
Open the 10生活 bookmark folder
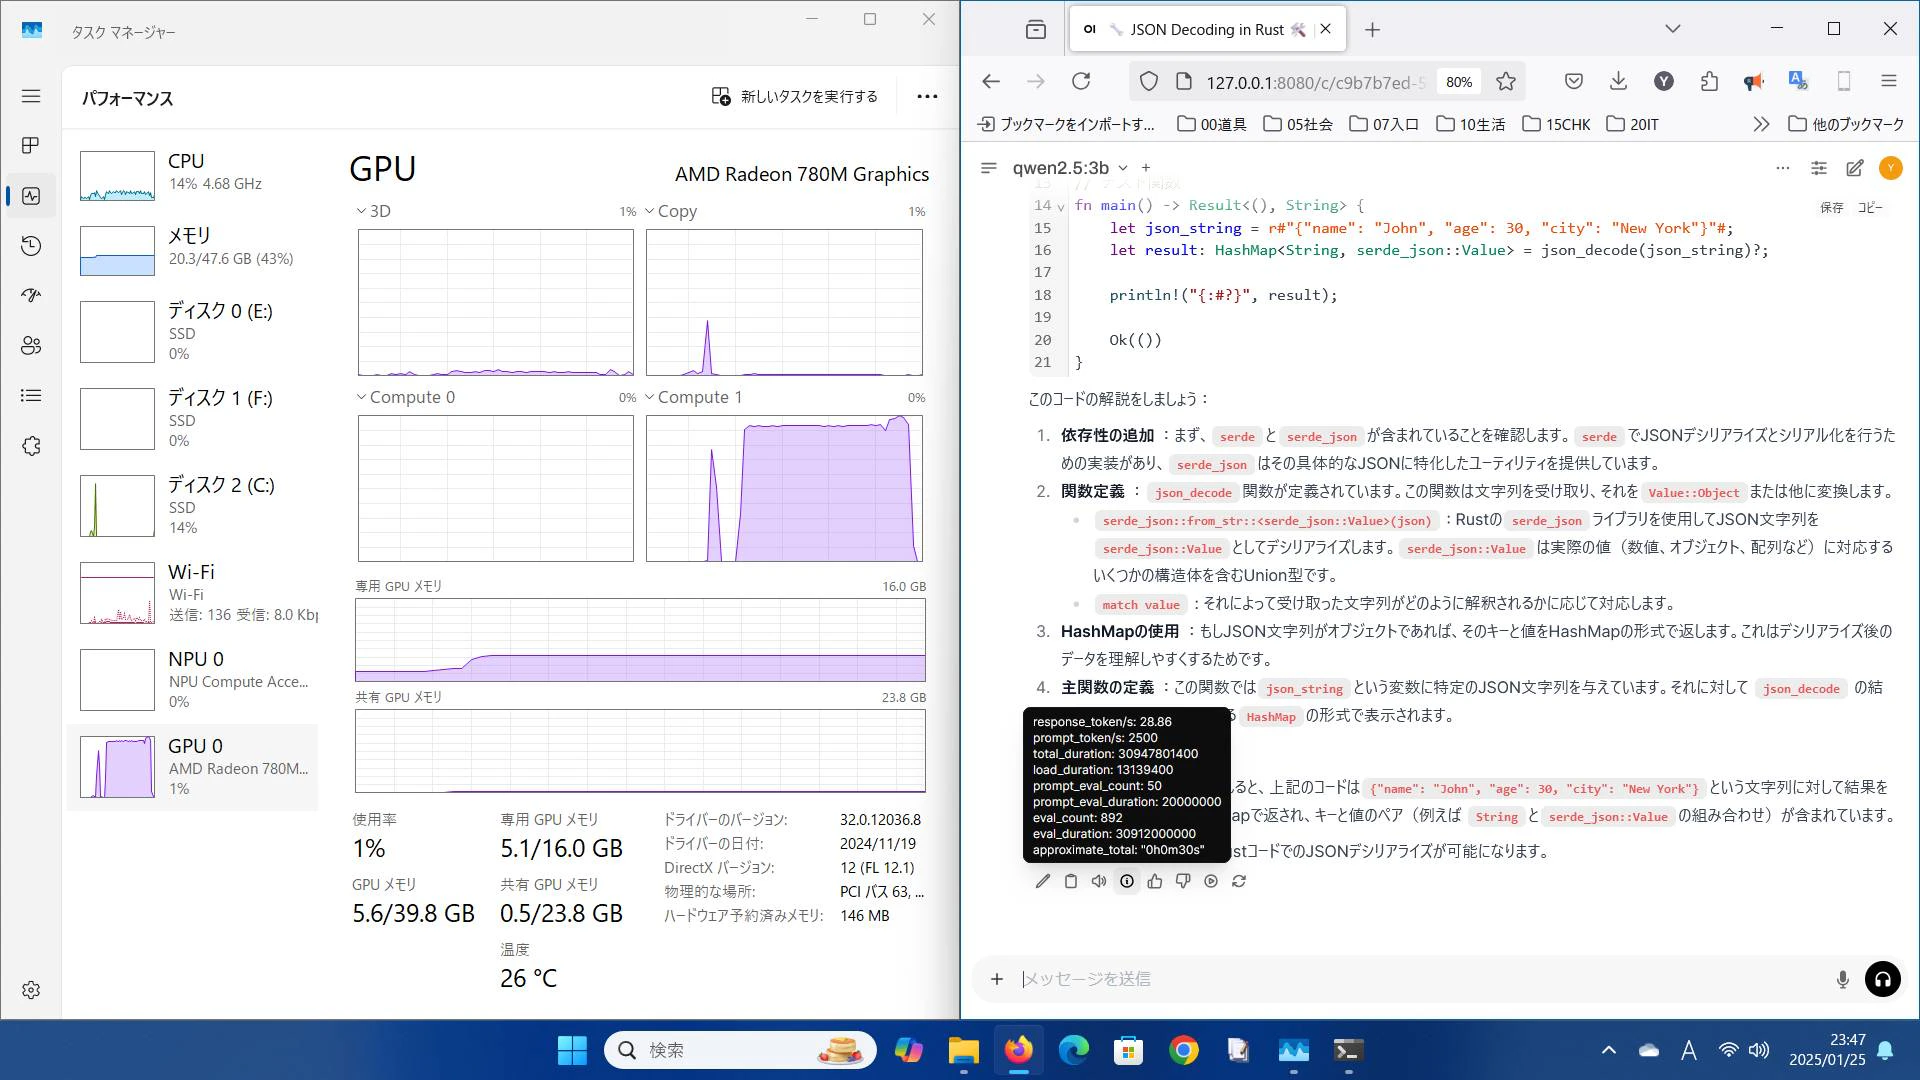click(x=1471, y=124)
